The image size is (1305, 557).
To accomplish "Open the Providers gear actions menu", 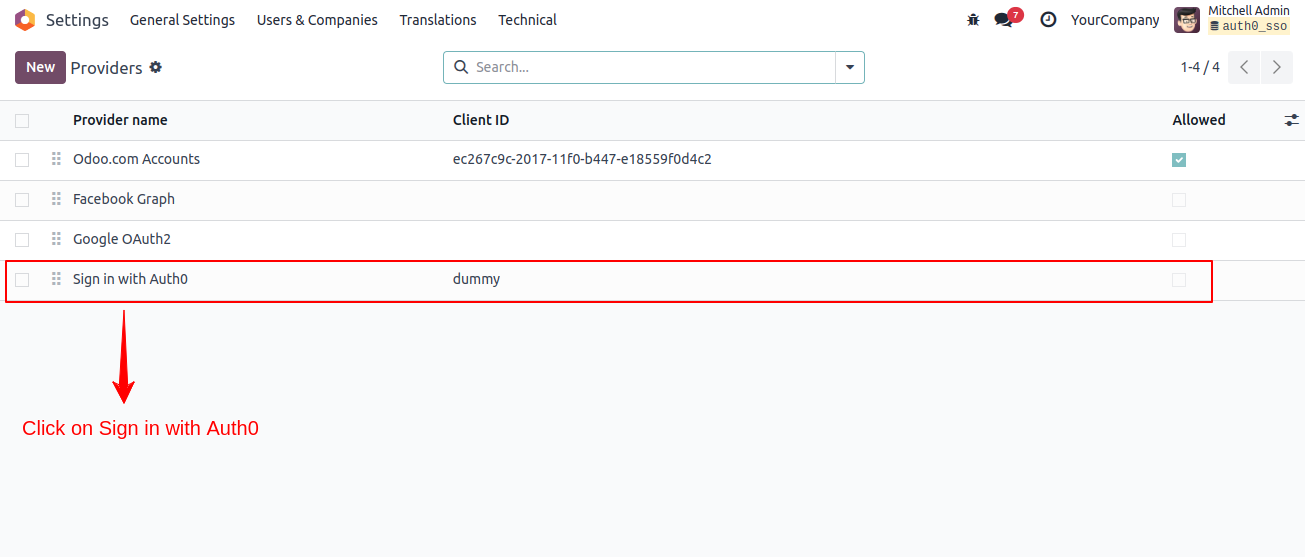I will point(155,68).
